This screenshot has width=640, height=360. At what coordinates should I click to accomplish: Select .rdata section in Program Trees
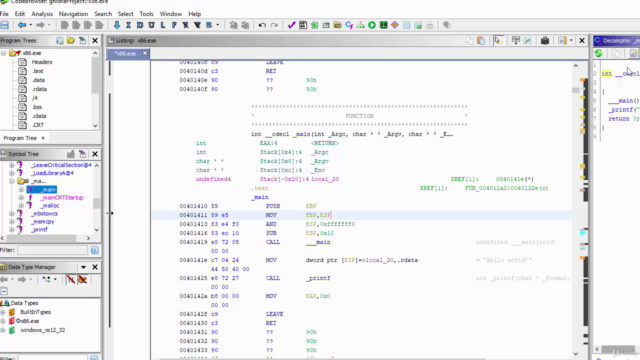[39, 89]
